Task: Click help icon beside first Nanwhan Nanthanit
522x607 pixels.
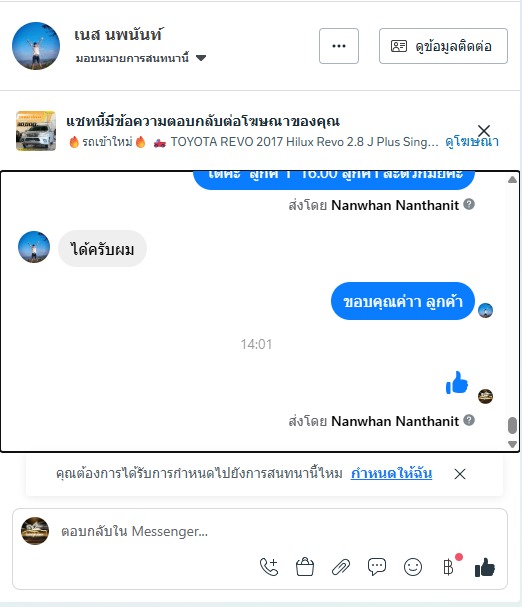Action: click(x=469, y=204)
